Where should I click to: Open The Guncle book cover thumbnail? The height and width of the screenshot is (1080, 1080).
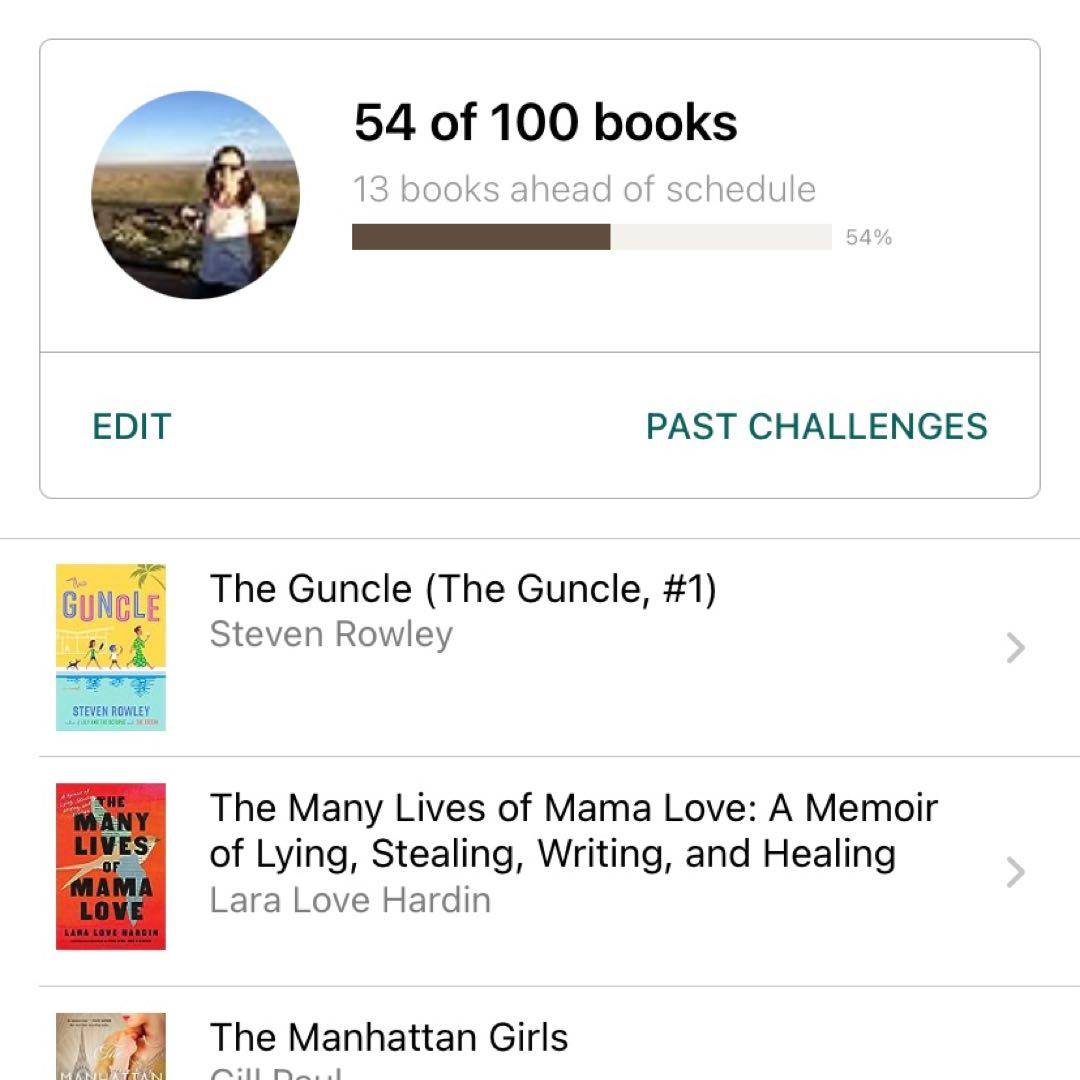click(111, 647)
